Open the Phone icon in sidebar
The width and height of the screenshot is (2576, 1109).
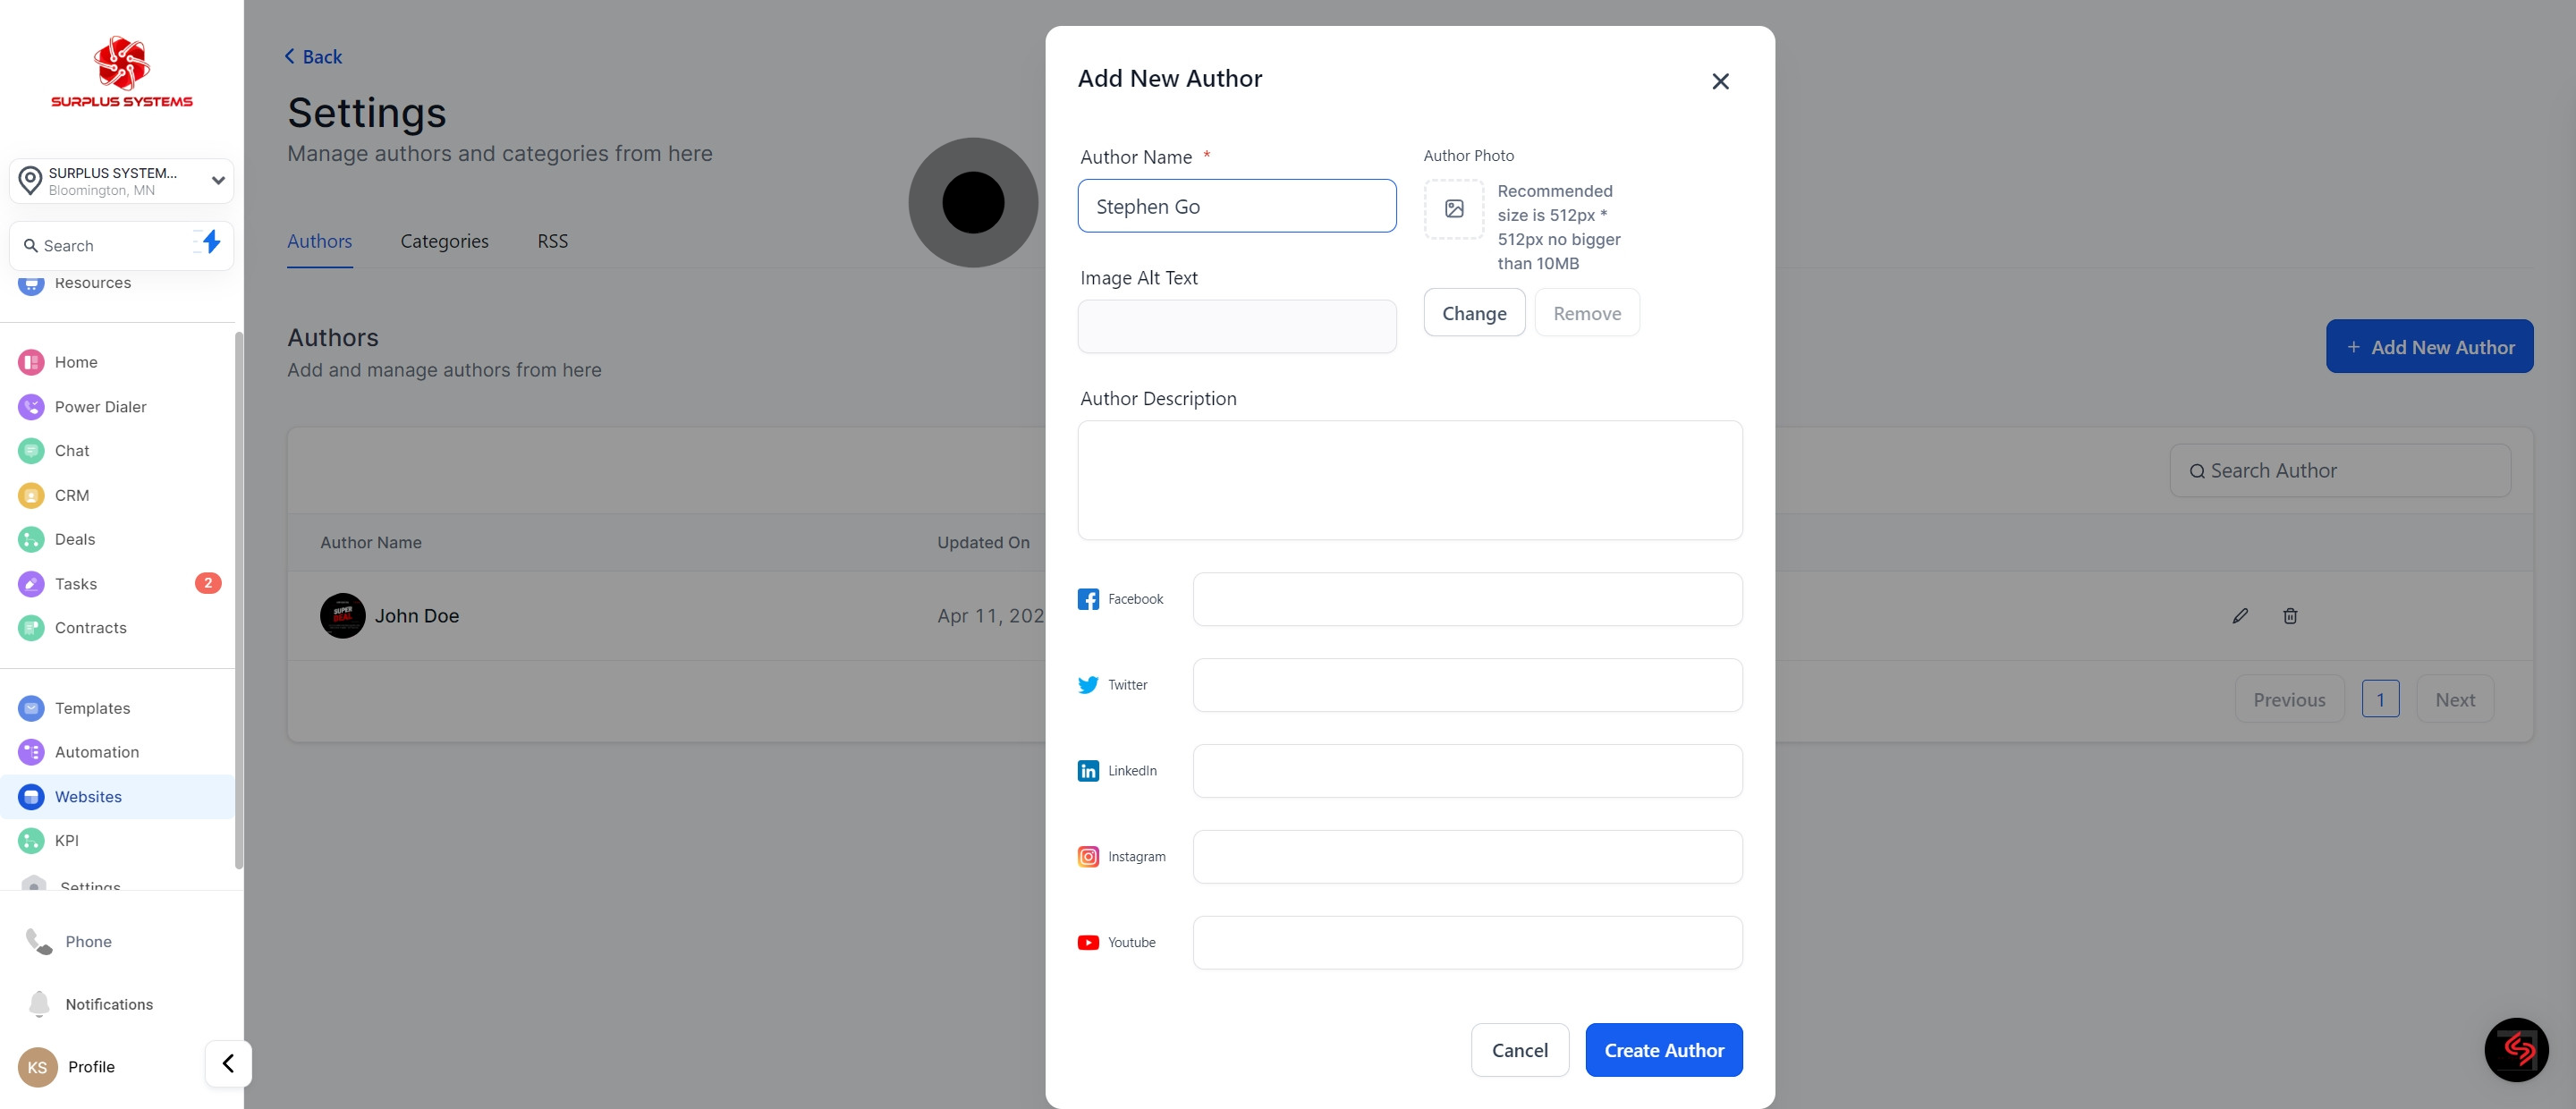pyautogui.click(x=40, y=941)
